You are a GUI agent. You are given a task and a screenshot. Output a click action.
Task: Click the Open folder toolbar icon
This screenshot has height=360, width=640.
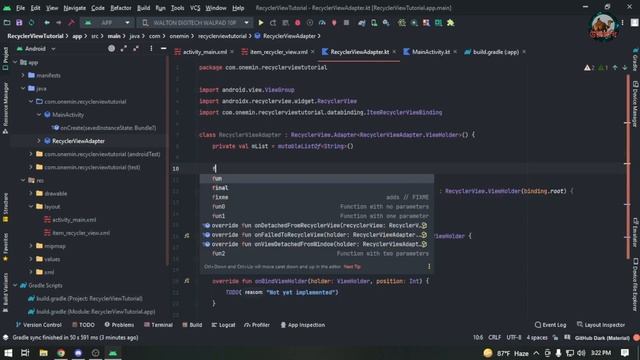tap(7, 23)
